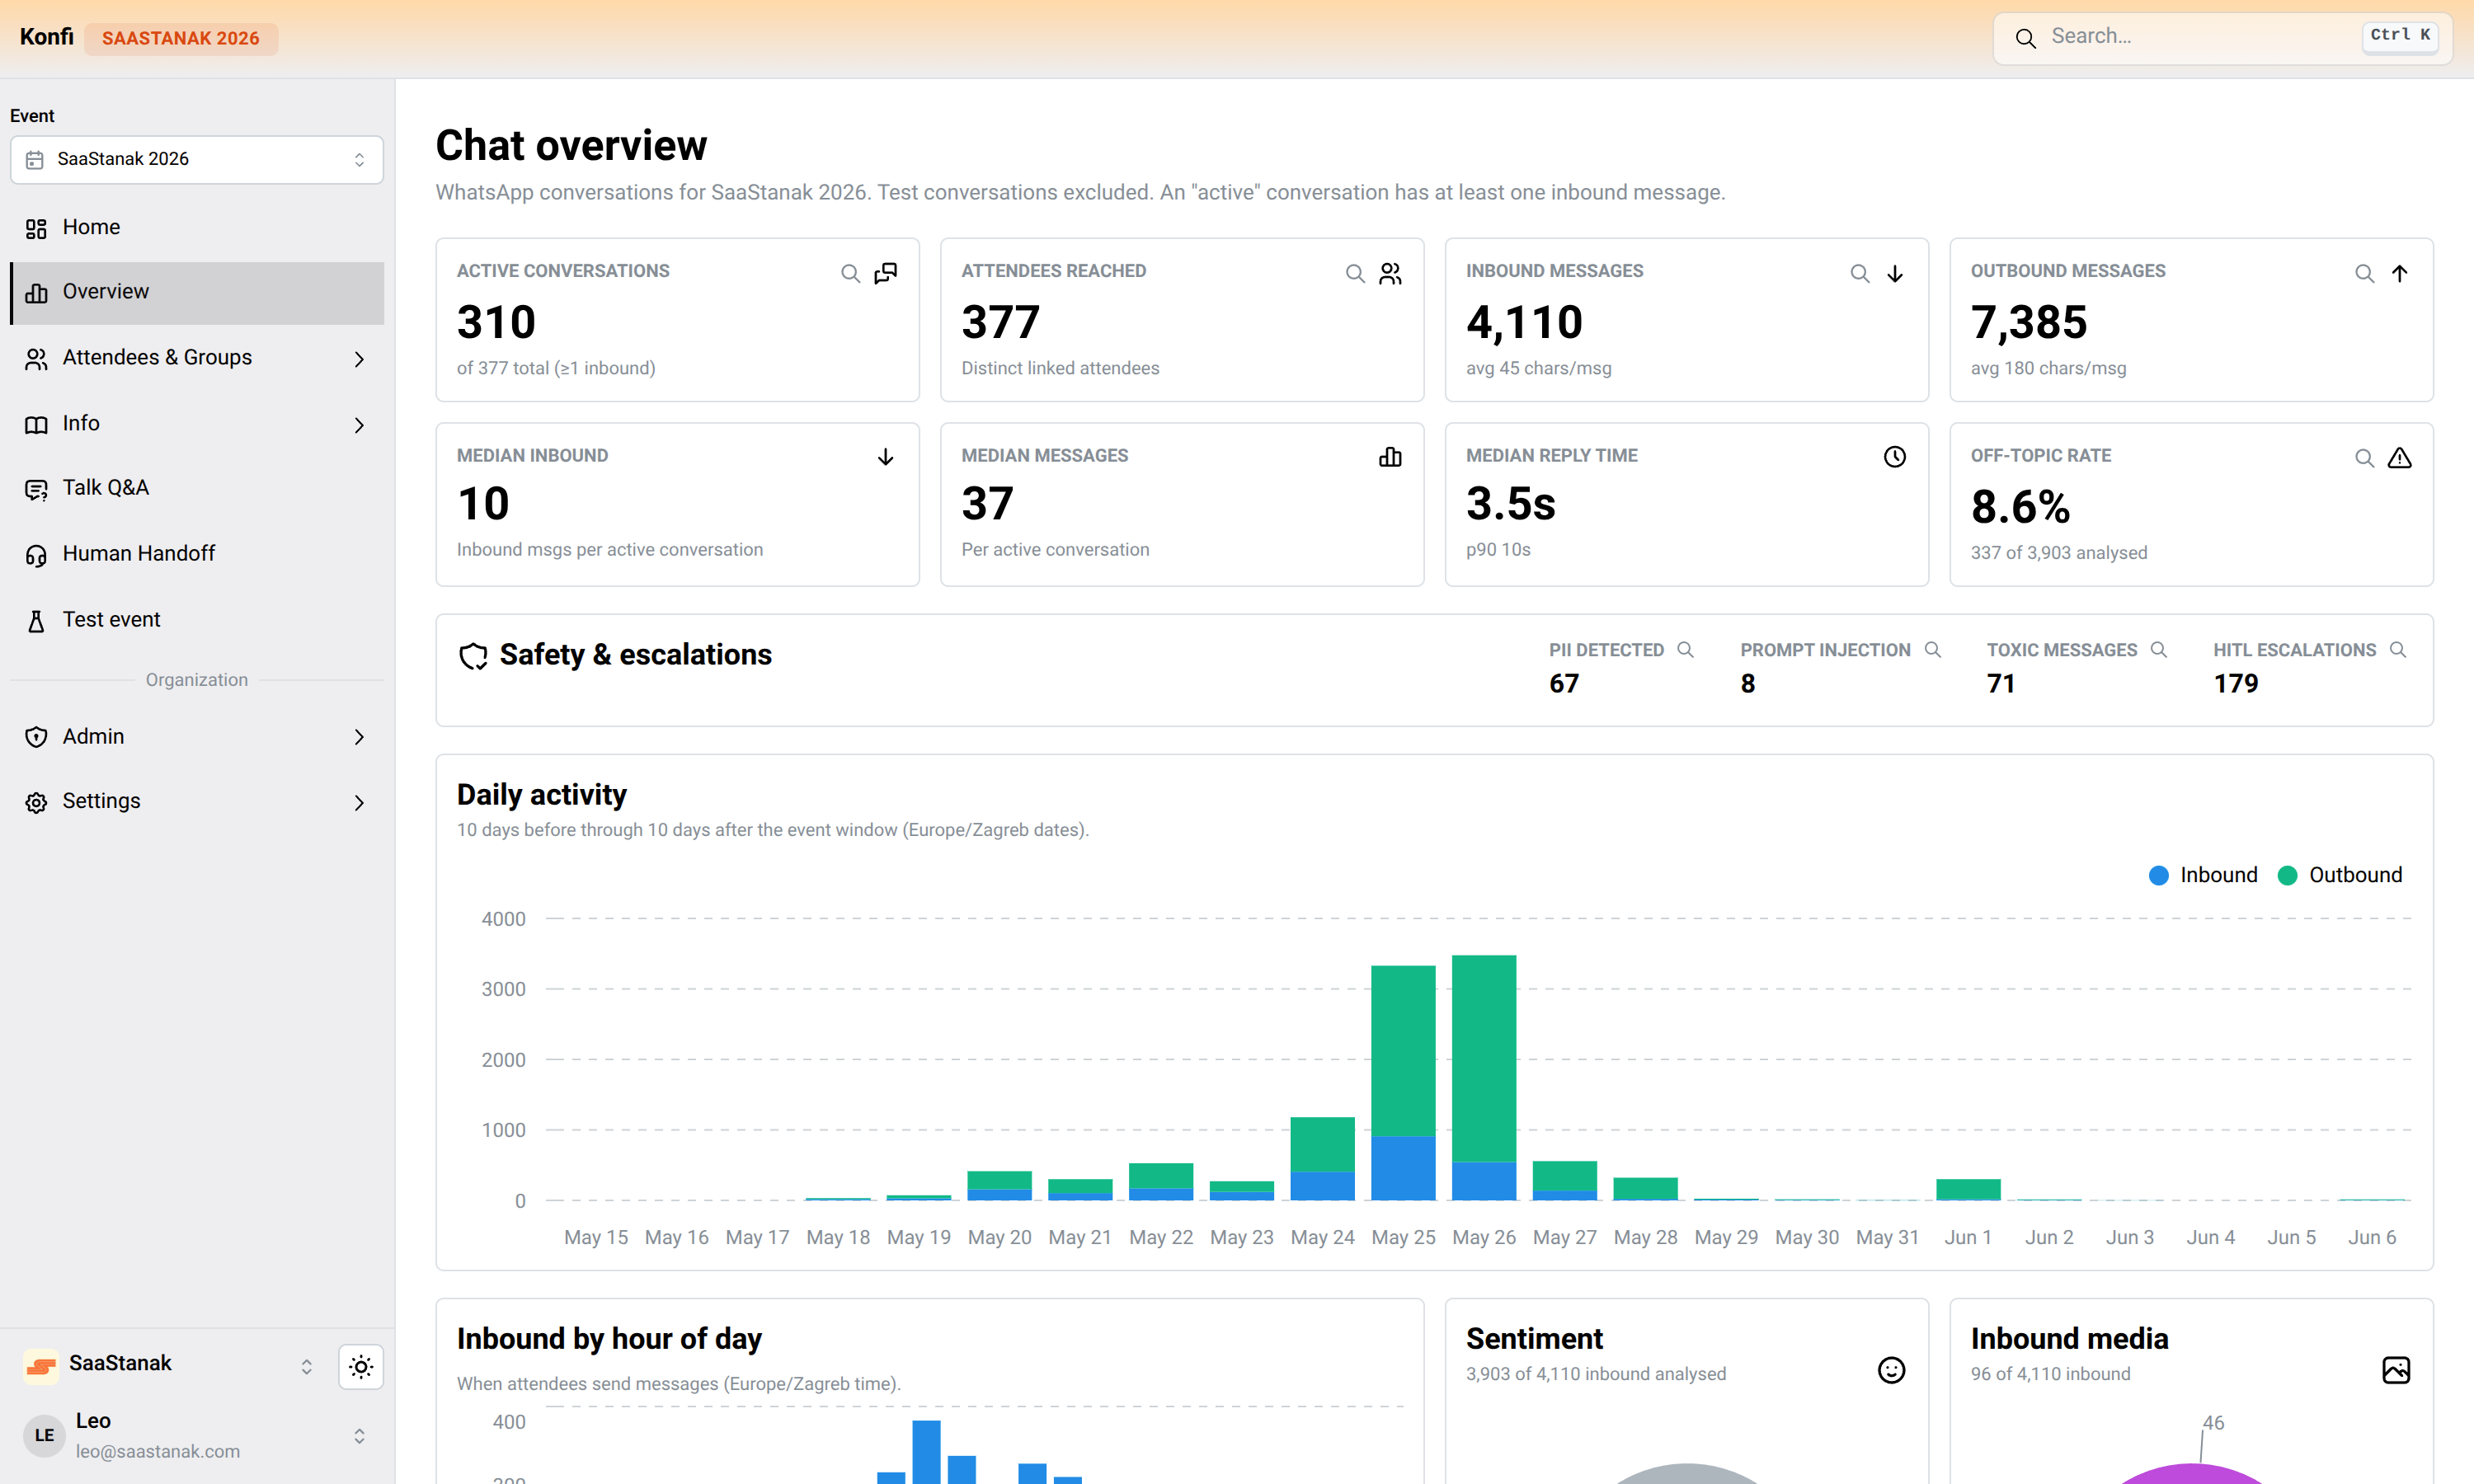
Task: Click the Admin label in sidebar
Action: coord(93,737)
